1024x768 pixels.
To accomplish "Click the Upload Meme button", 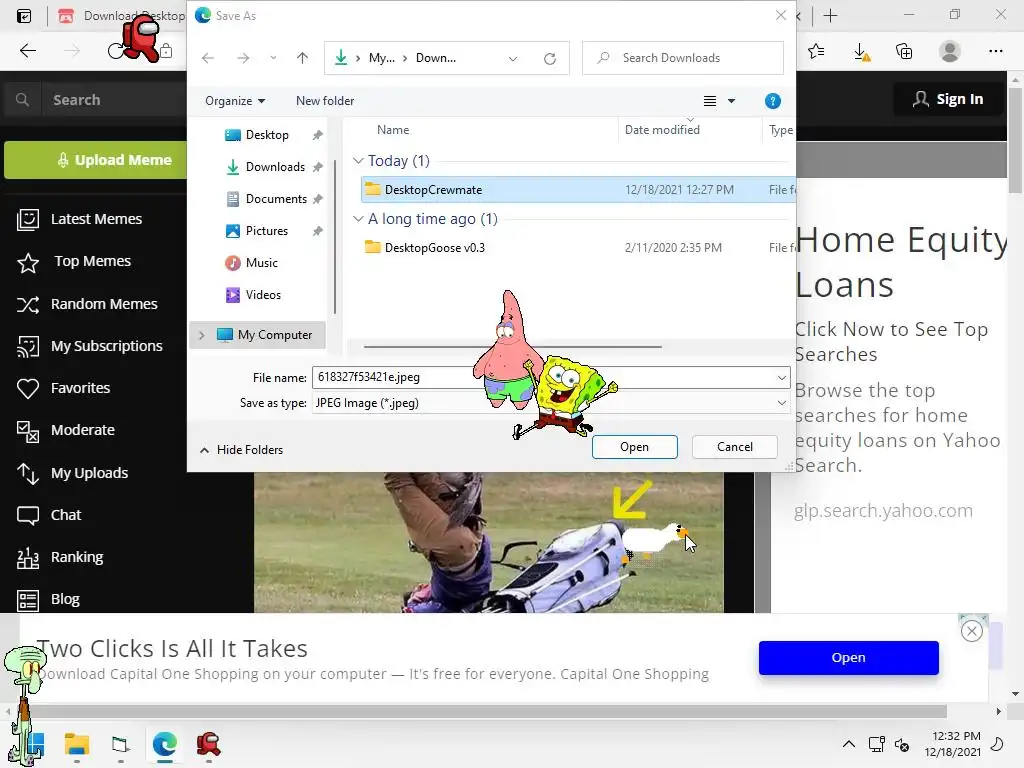I will [95, 160].
